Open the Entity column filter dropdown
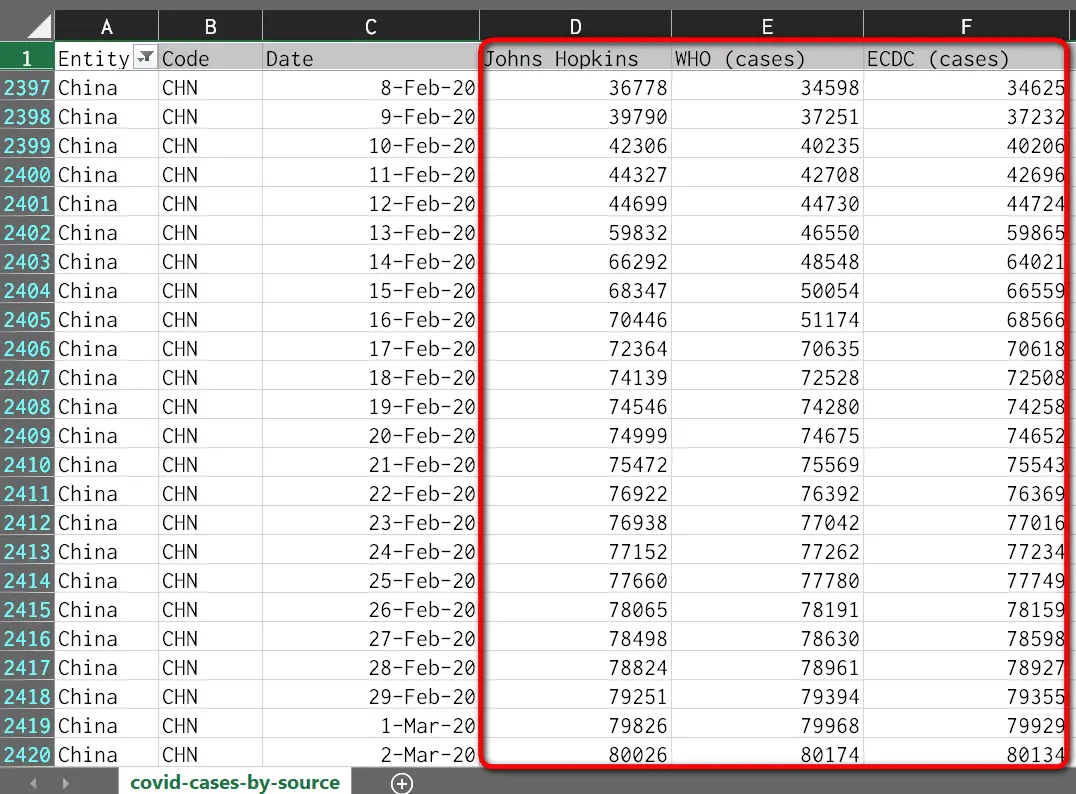This screenshot has width=1076, height=794. [x=145, y=58]
